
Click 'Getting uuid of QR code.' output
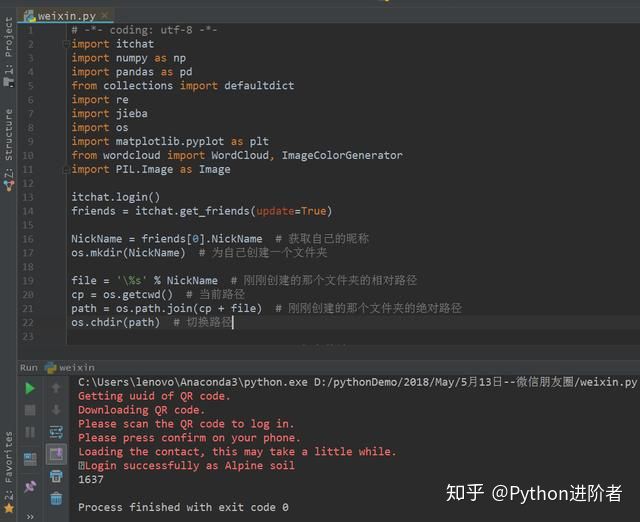coord(154,396)
